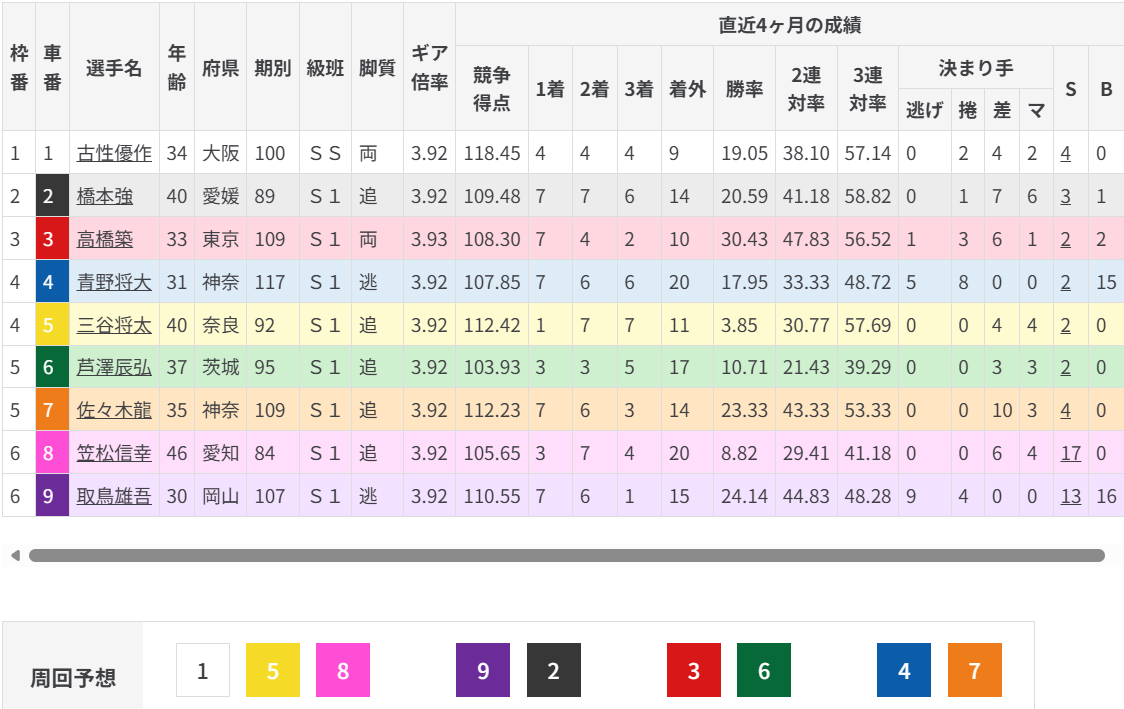Click yellow number 5 badge in 周回予想 lineup

click(x=273, y=670)
